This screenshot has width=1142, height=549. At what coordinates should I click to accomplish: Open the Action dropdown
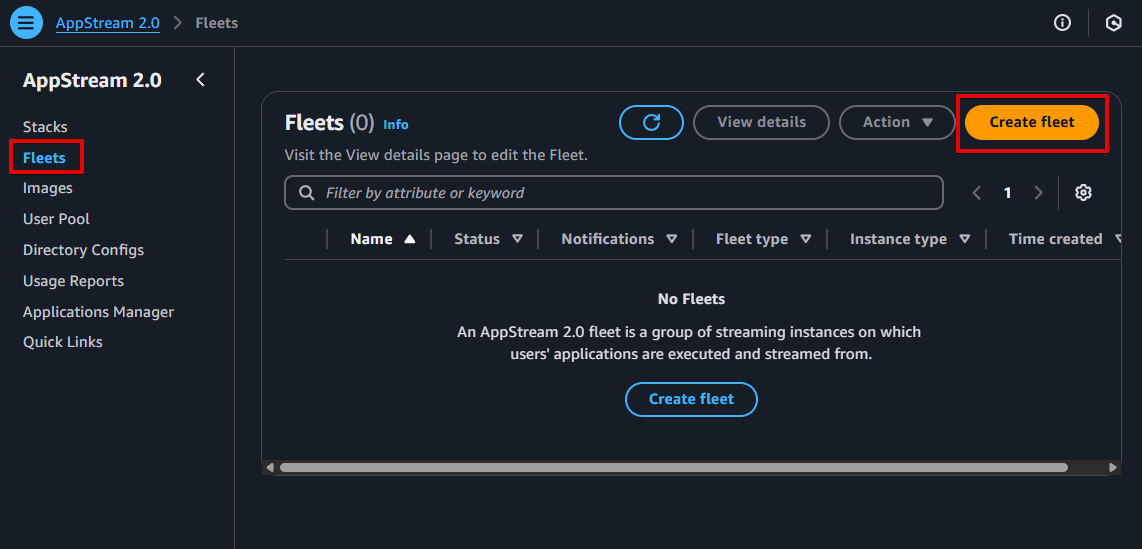pyautogui.click(x=897, y=122)
